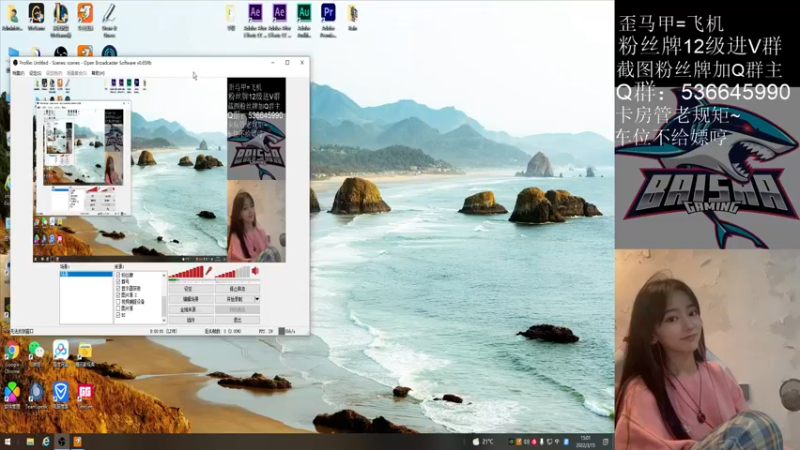Screen dimensions: 800x450
Task: Mute the desktop speaker icon in OBS
Action: (255, 271)
